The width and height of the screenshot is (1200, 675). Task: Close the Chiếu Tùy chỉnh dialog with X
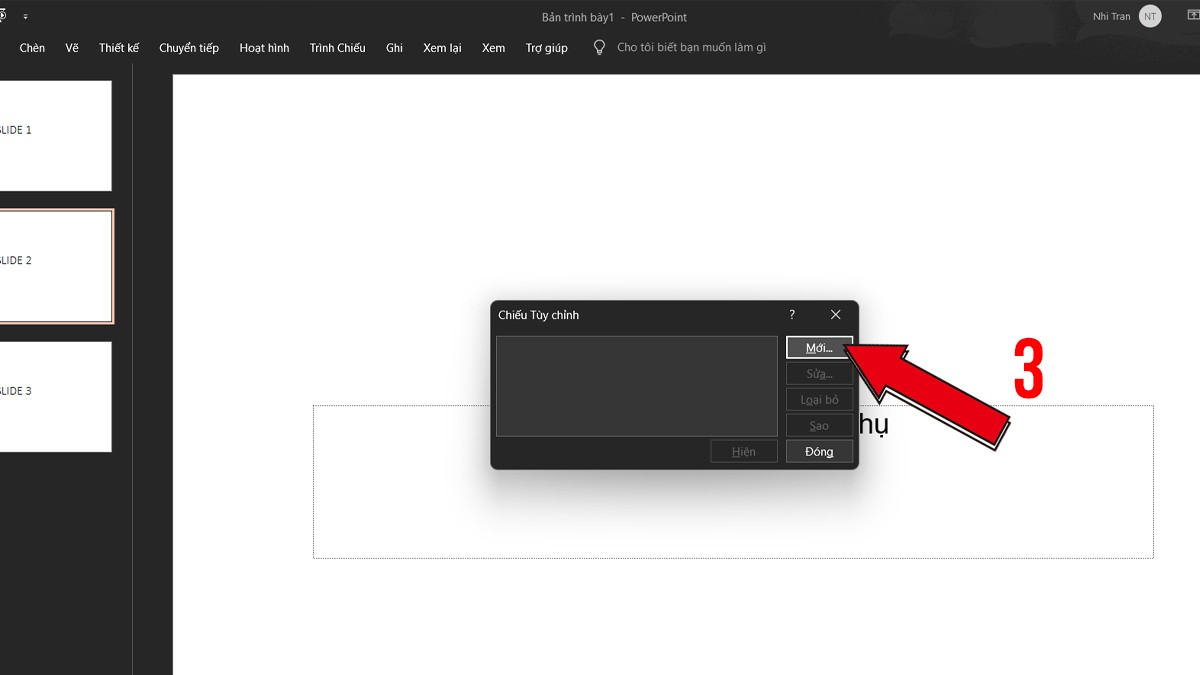click(836, 315)
